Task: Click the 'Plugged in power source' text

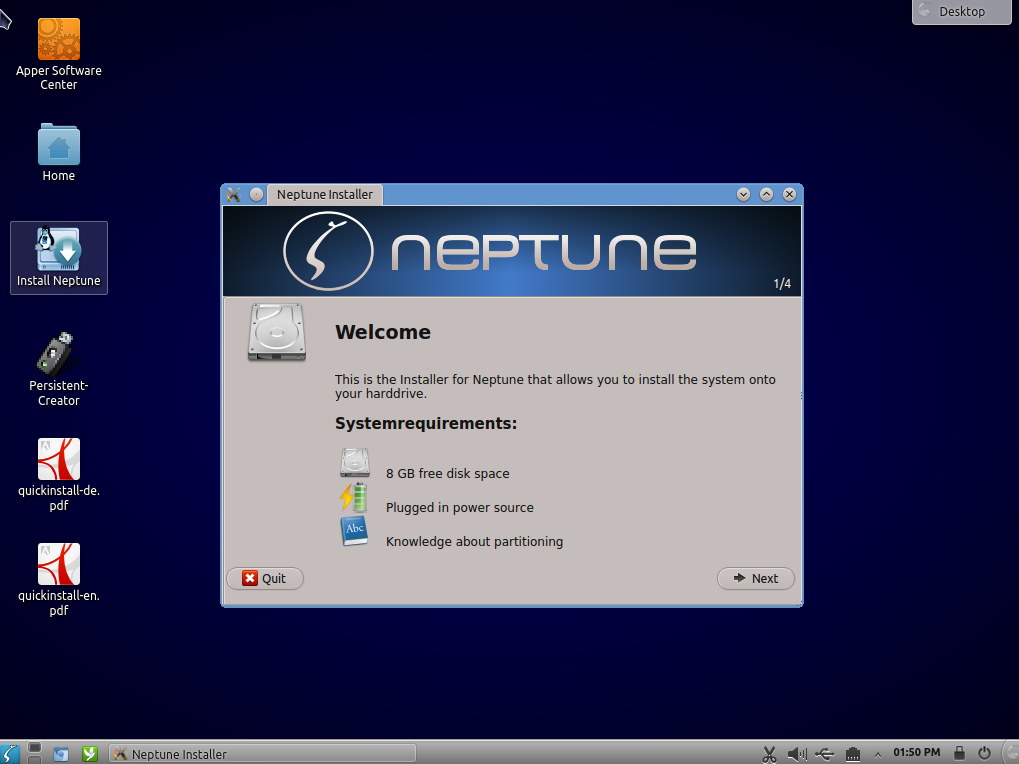Action: pos(459,507)
